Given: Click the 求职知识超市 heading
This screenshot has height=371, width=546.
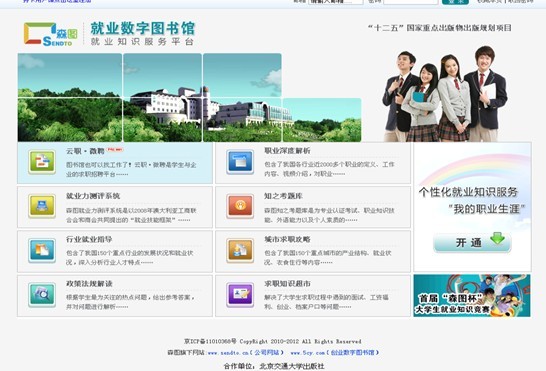Looking at the screenshot, I should coord(287,284).
